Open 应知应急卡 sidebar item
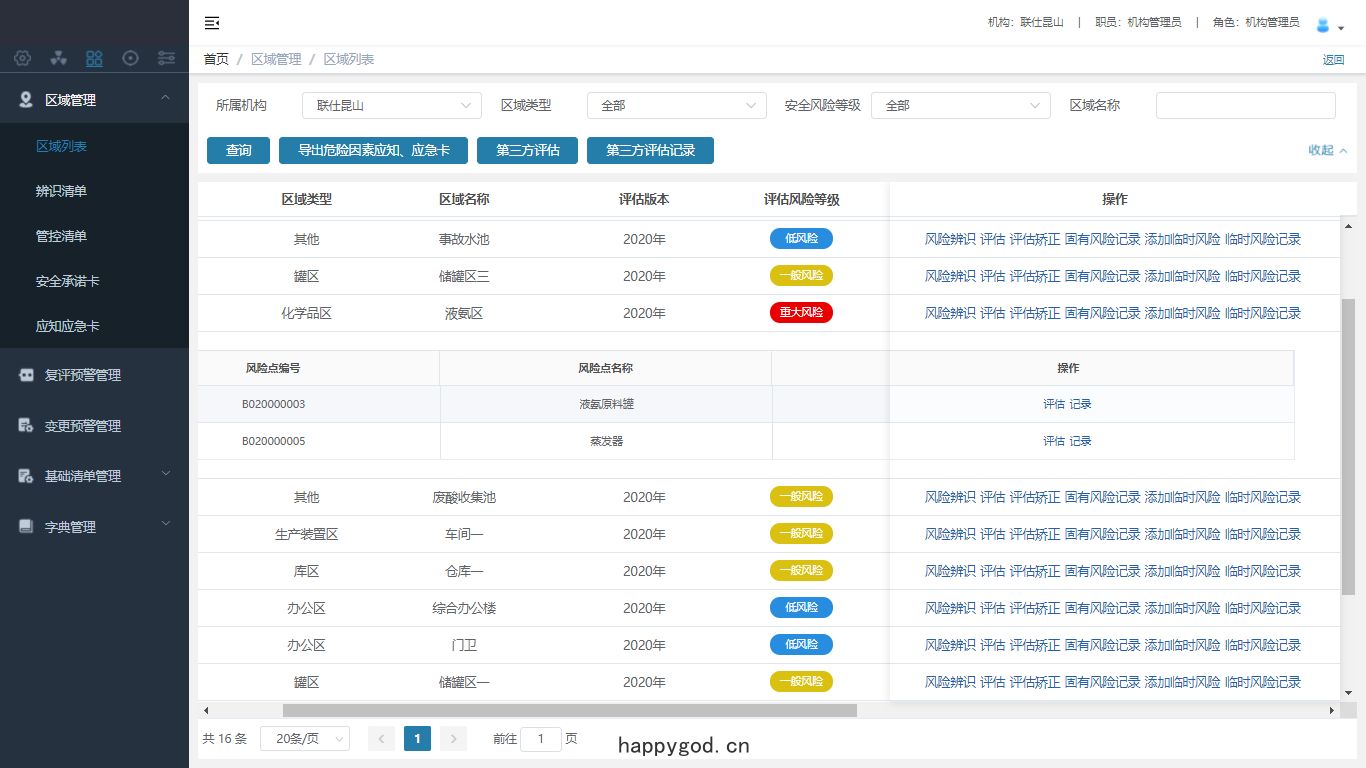 click(67, 326)
